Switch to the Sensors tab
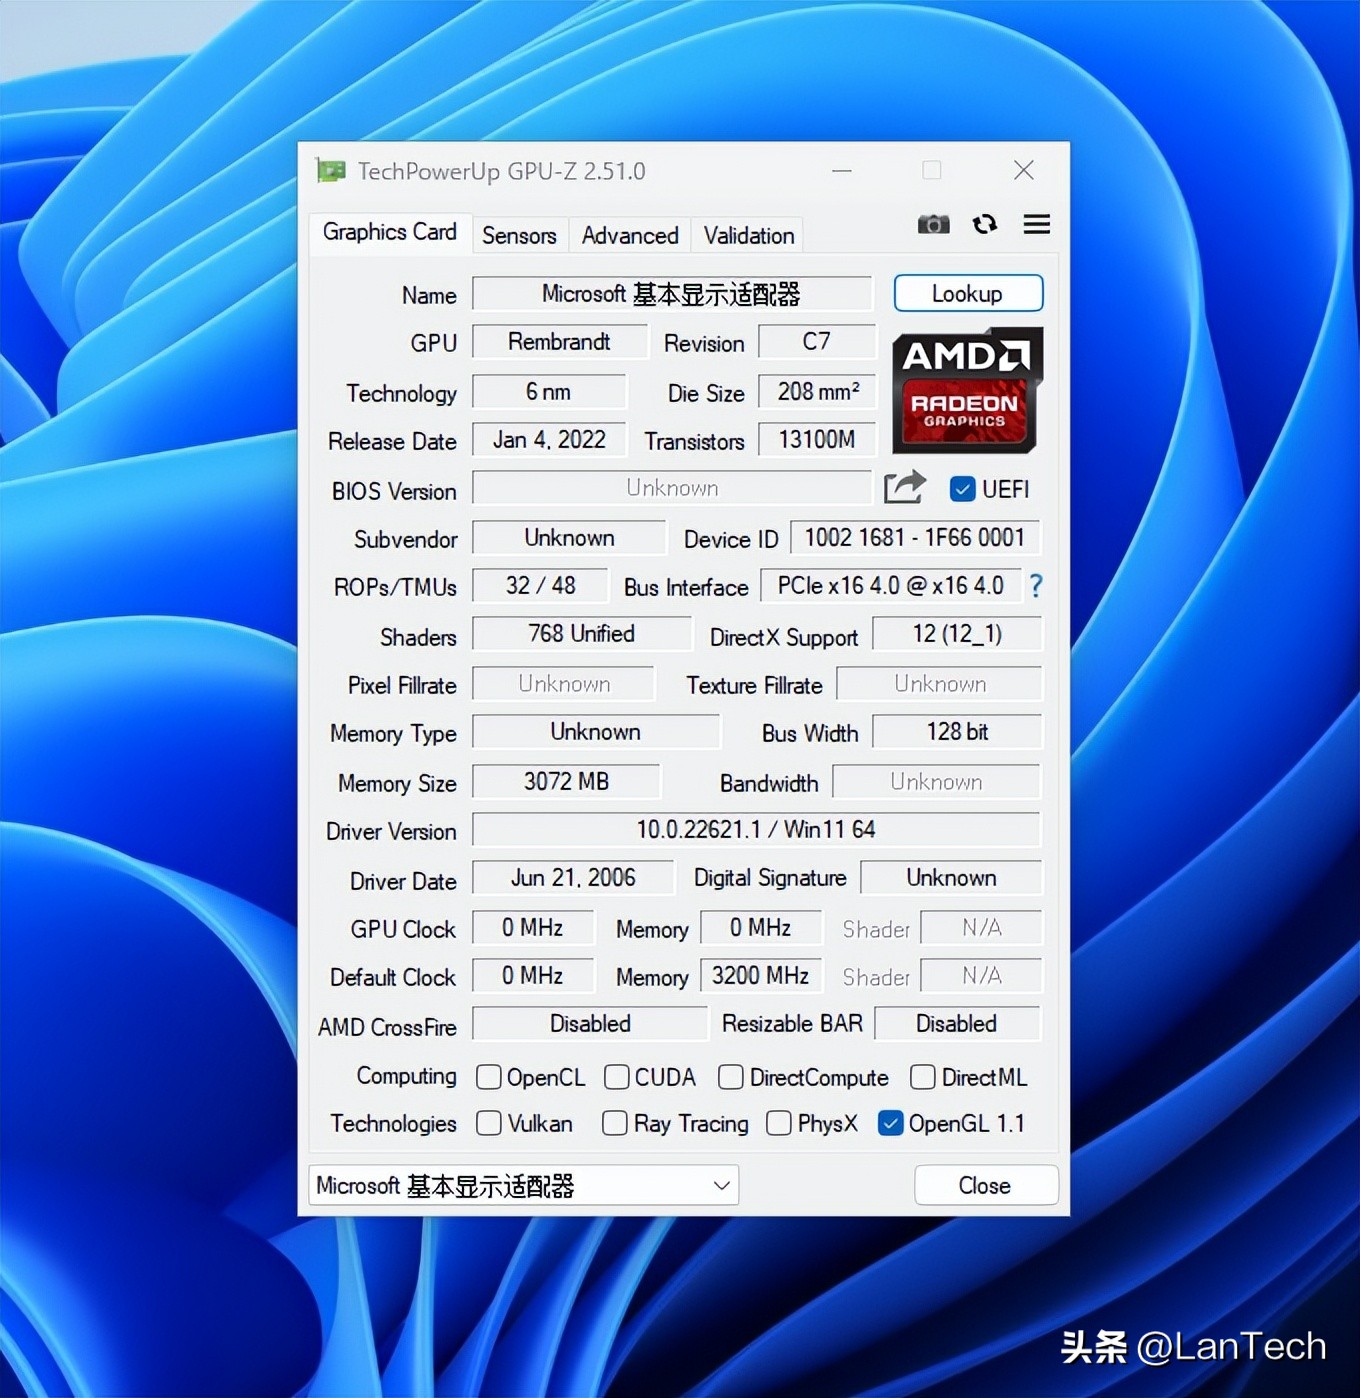Viewport: 1360px width, 1398px height. pyautogui.click(x=519, y=235)
